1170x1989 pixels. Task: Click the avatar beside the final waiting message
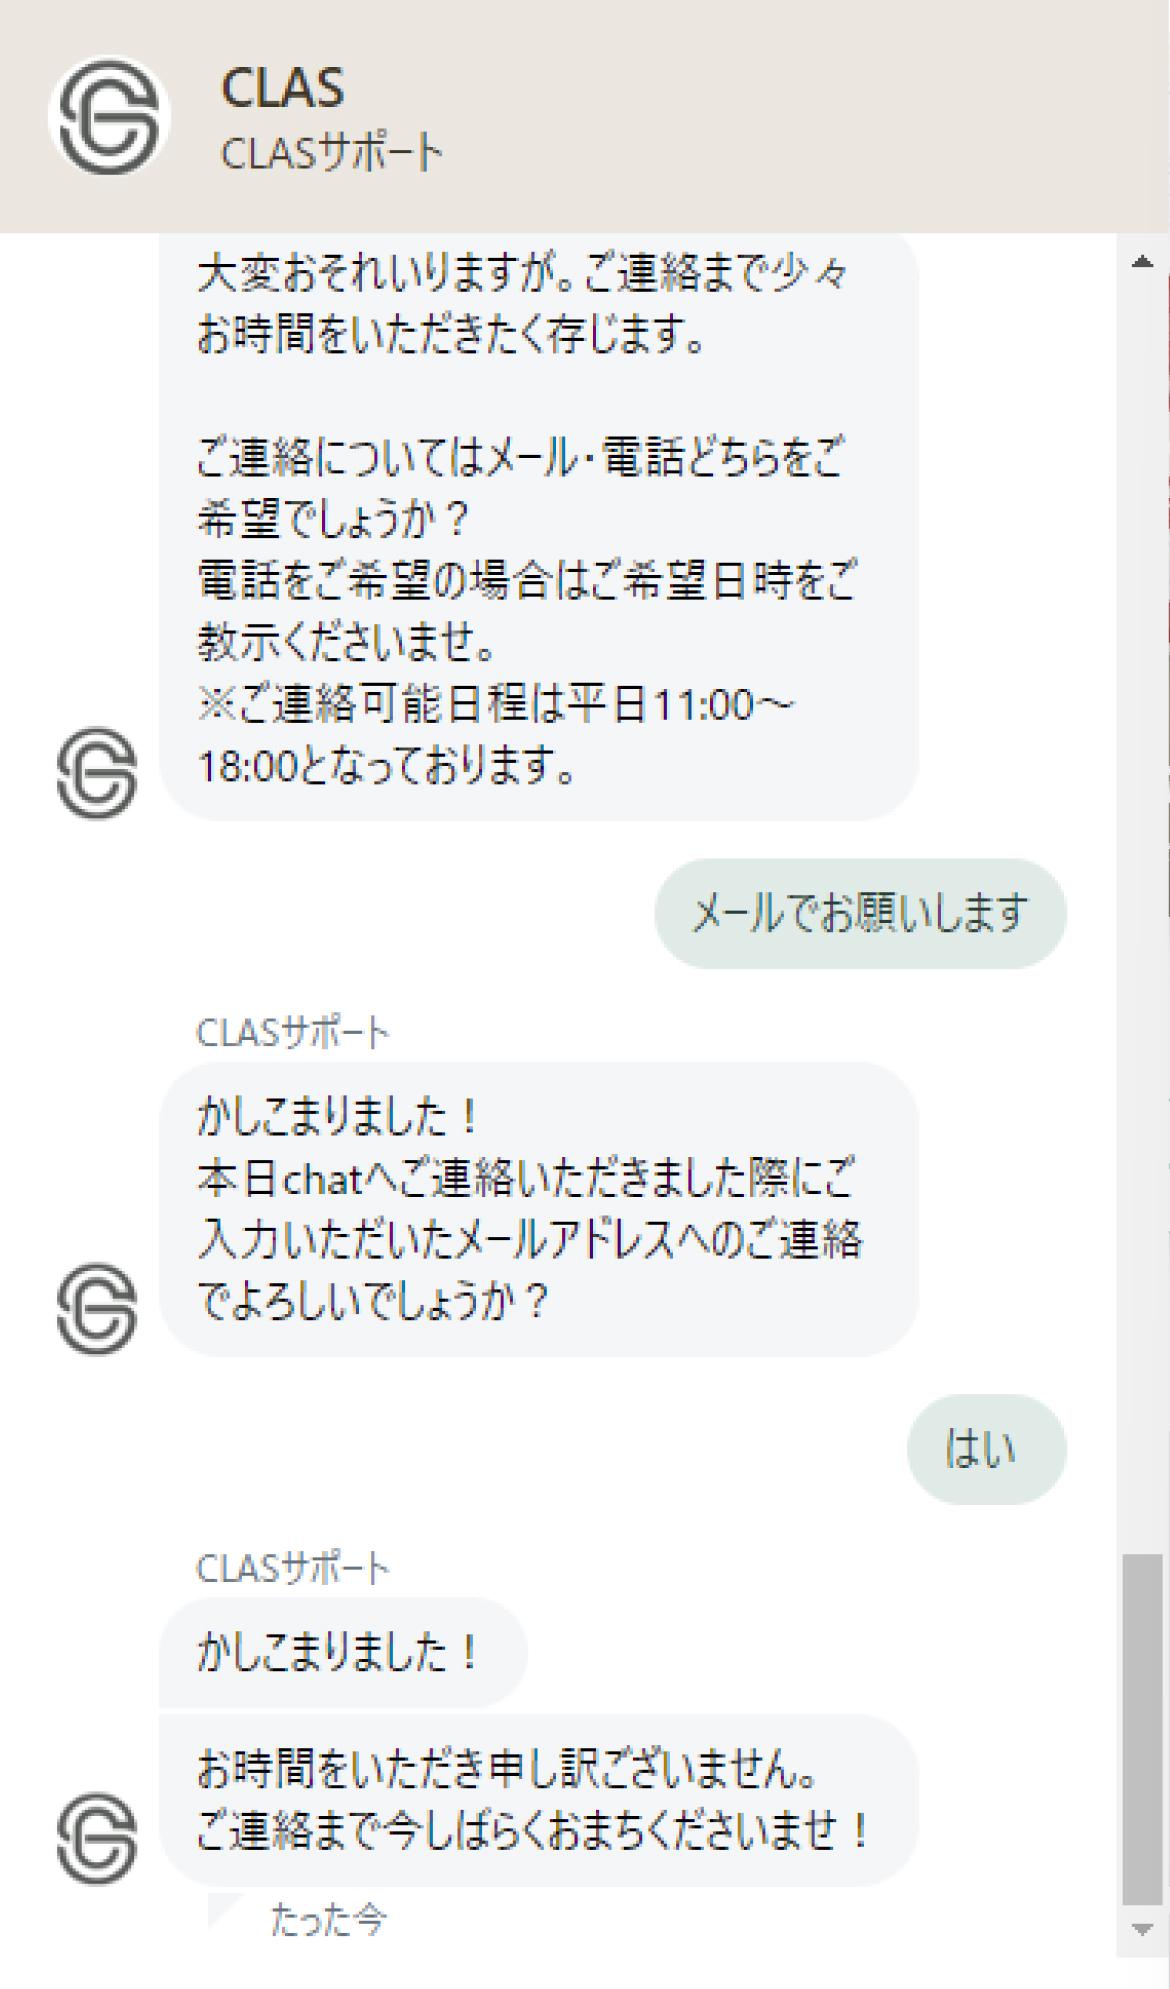pos(97,1838)
